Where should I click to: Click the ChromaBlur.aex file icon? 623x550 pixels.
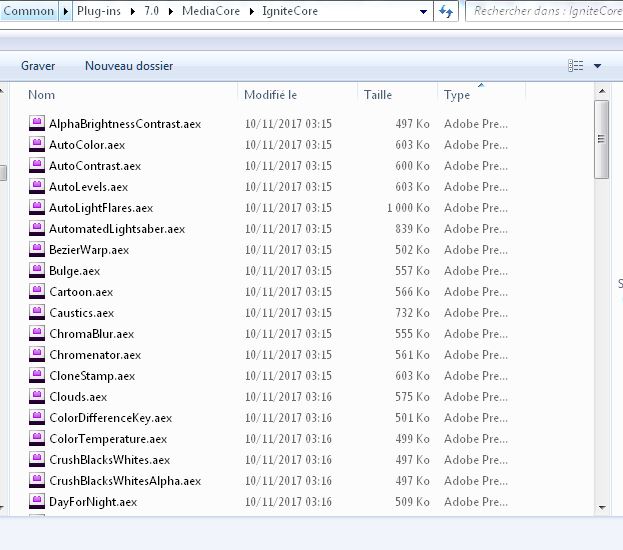click(x=37, y=334)
